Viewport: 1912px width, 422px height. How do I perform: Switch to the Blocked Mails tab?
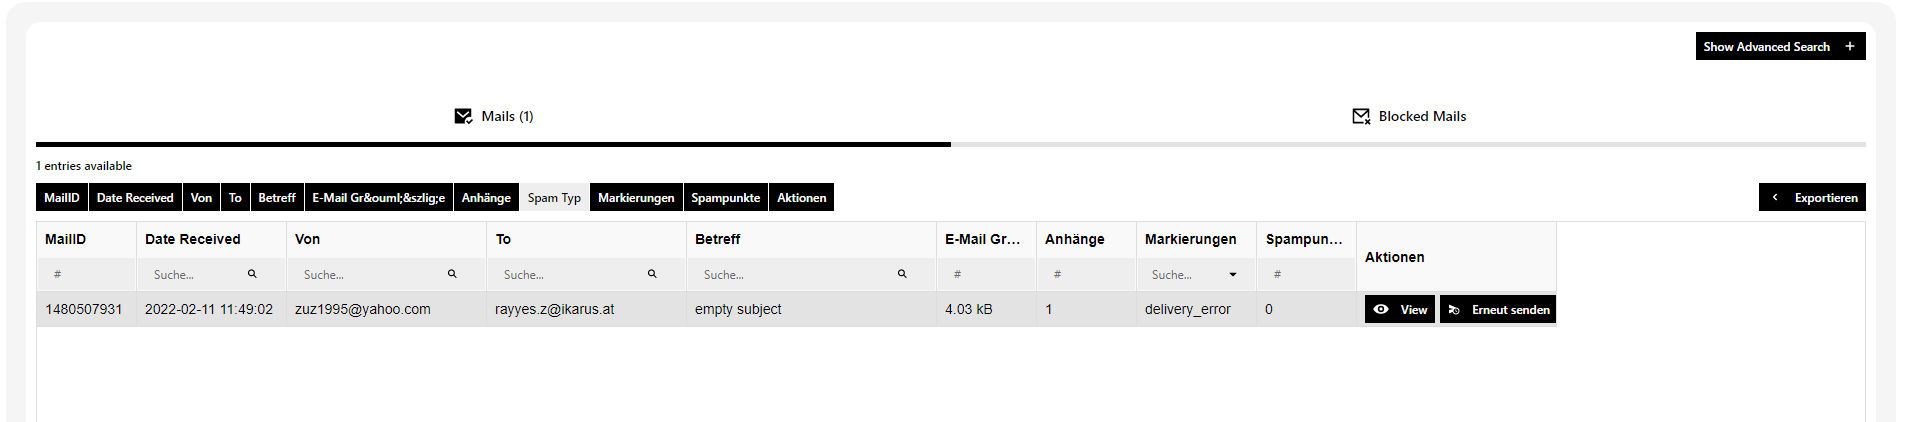point(1408,116)
